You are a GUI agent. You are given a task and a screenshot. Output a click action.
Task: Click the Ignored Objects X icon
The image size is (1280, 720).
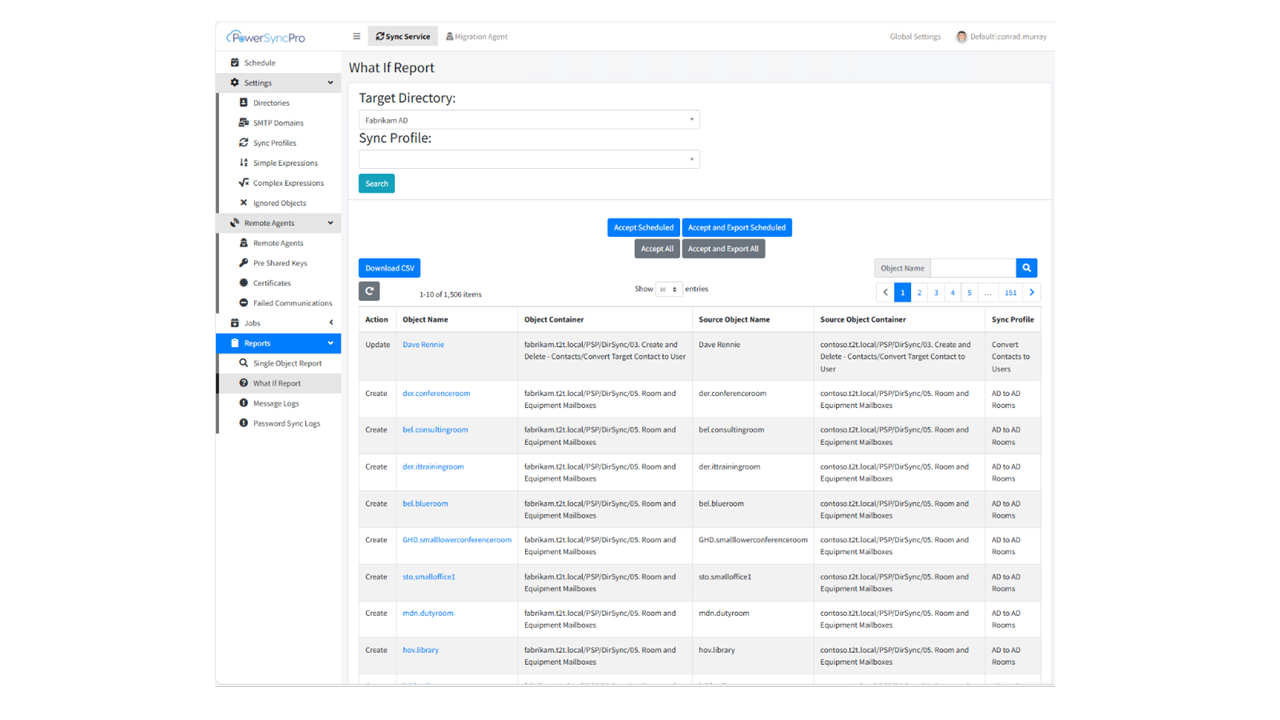(243, 203)
